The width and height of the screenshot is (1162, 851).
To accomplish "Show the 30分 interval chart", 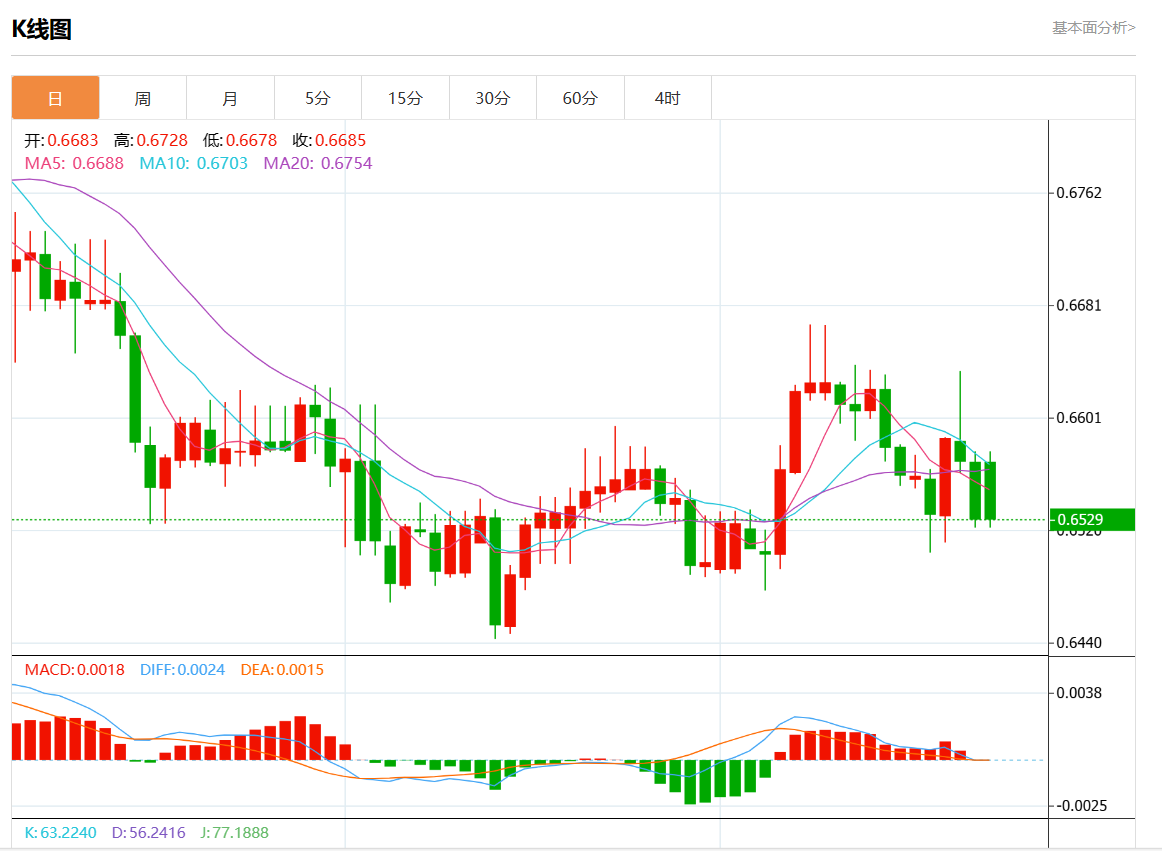I will click(492, 98).
